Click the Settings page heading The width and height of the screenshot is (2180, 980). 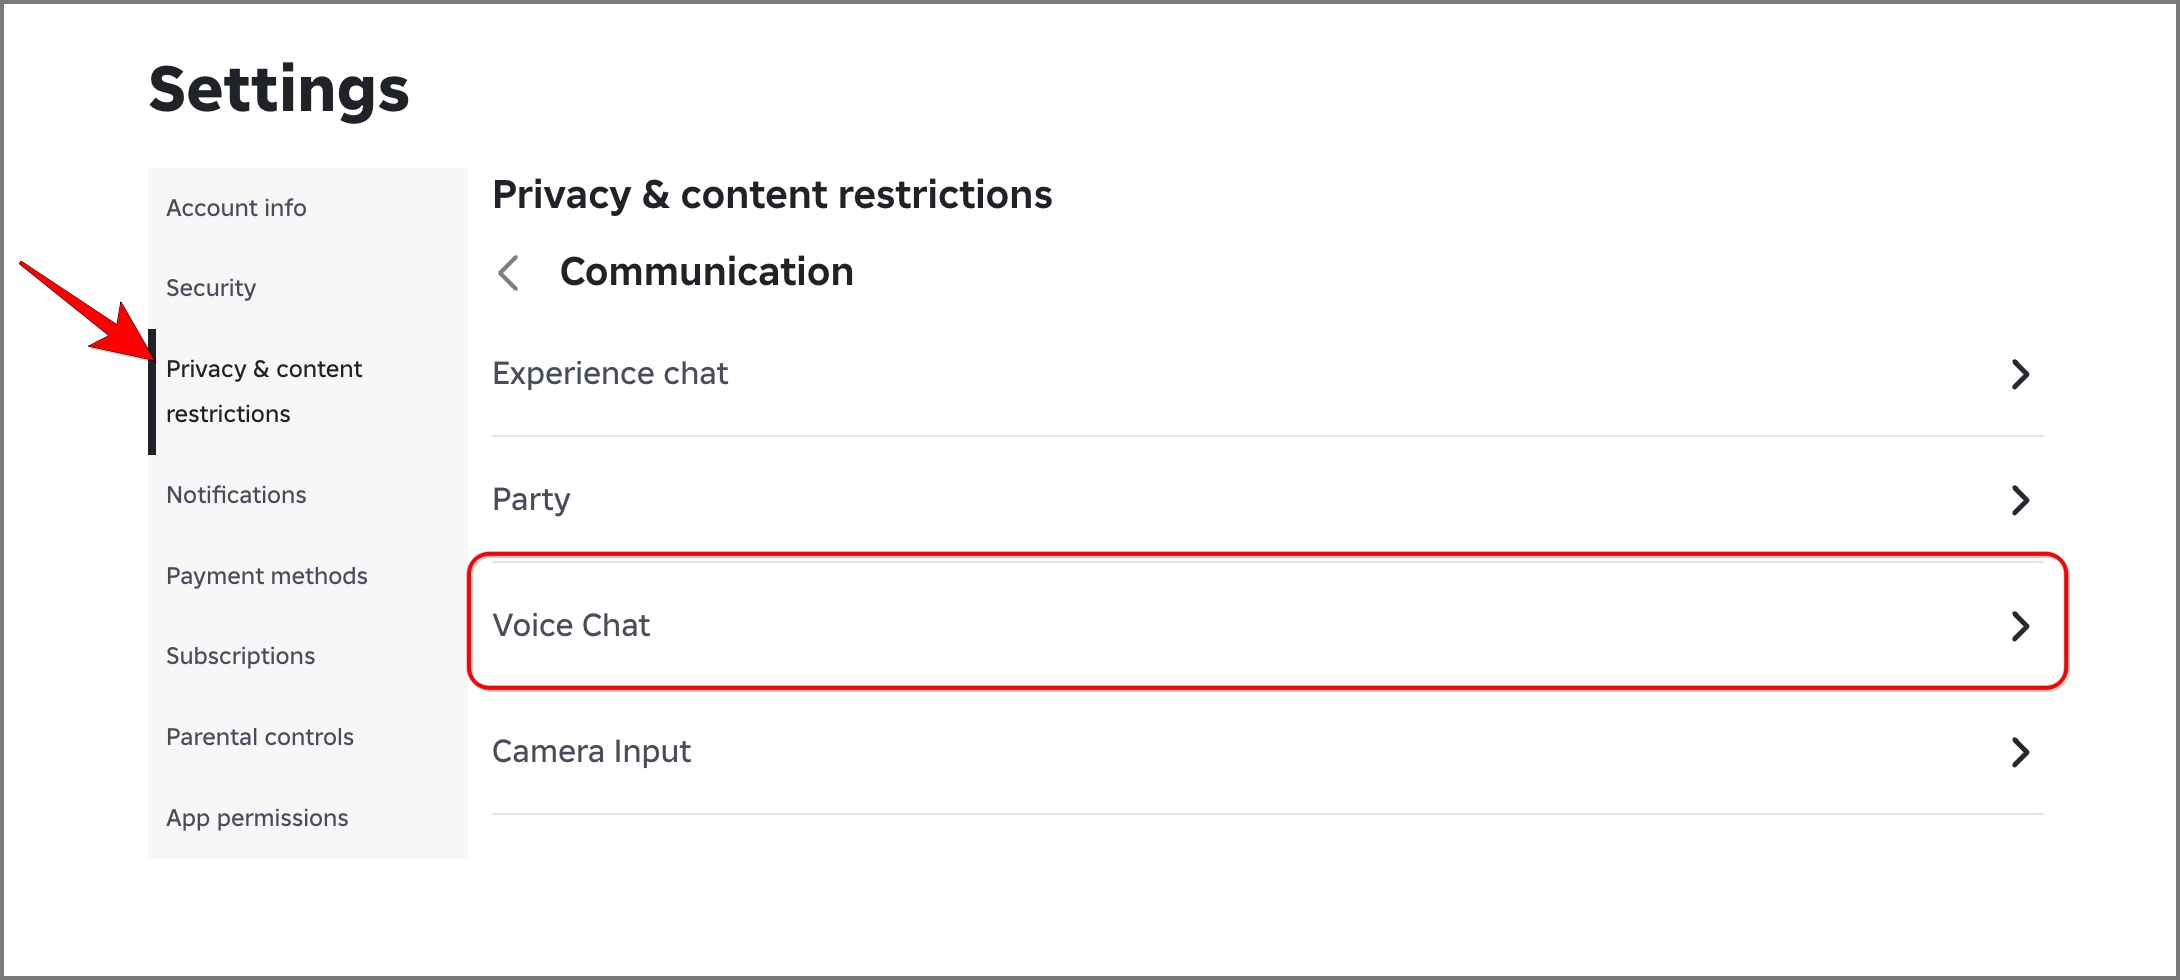click(x=278, y=89)
